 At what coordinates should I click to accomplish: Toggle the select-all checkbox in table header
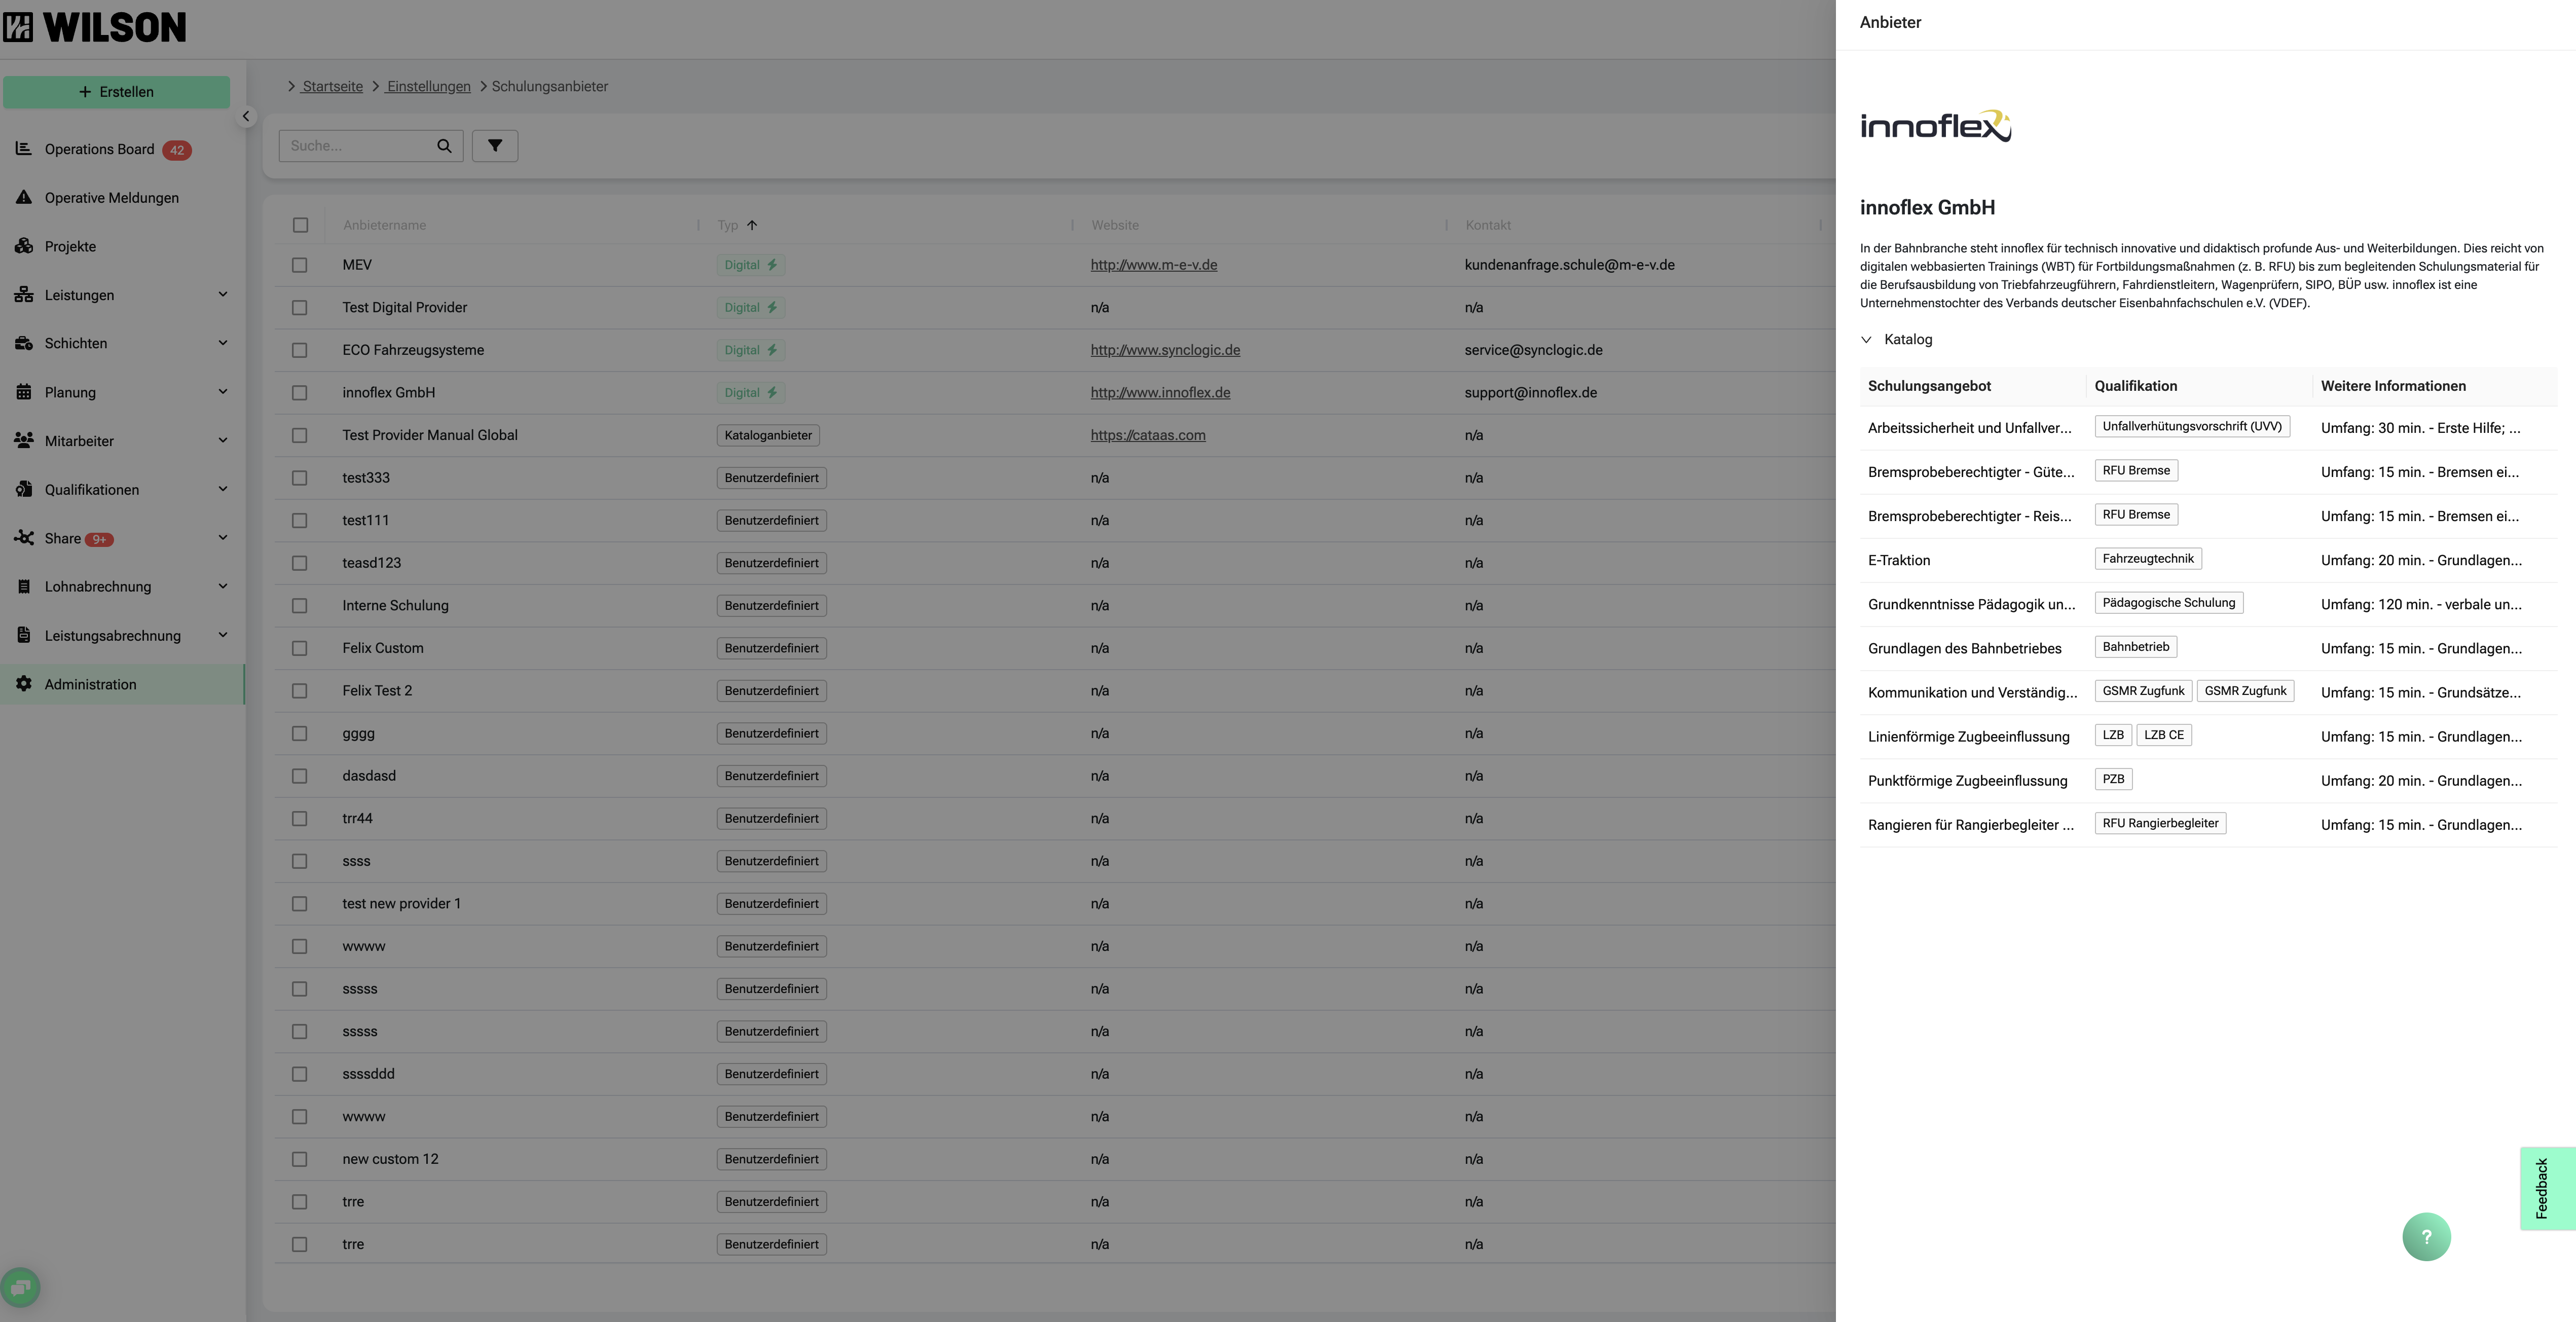300,225
